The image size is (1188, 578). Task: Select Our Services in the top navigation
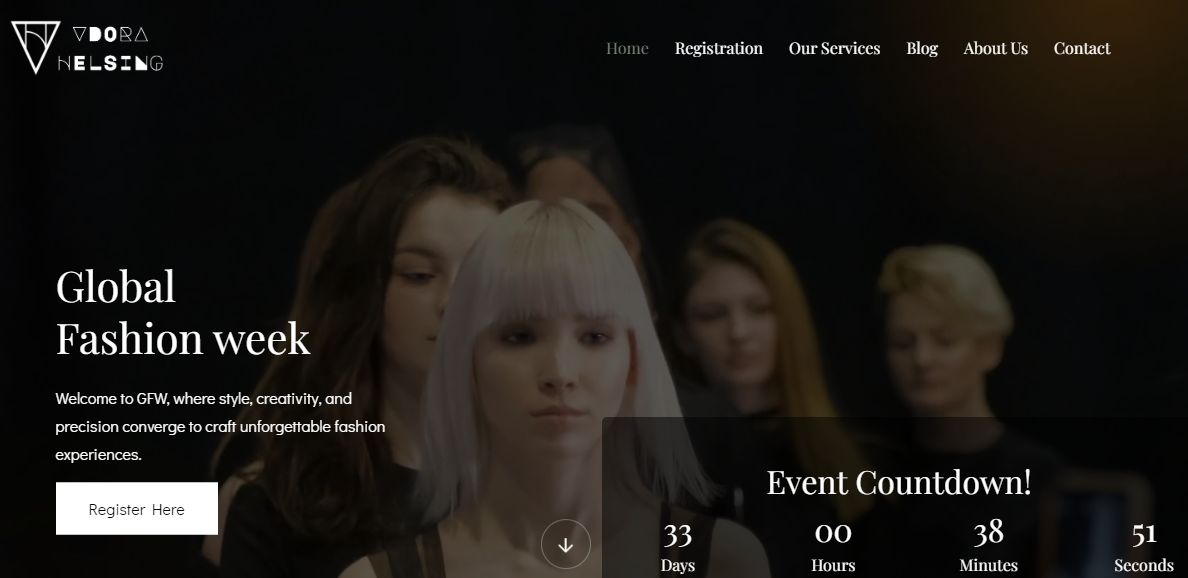834,48
